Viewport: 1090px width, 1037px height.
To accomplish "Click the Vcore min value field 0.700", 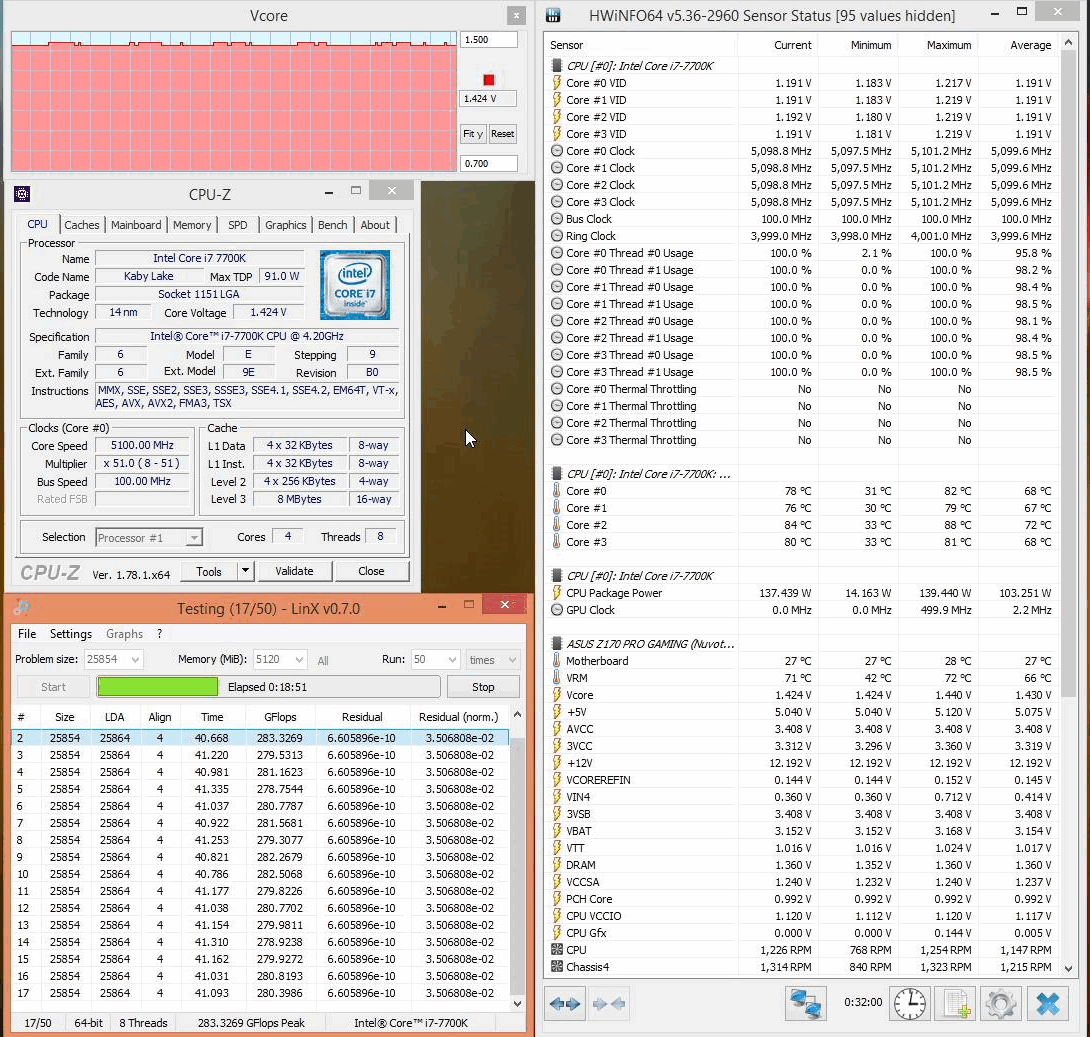I will point(489,163).
